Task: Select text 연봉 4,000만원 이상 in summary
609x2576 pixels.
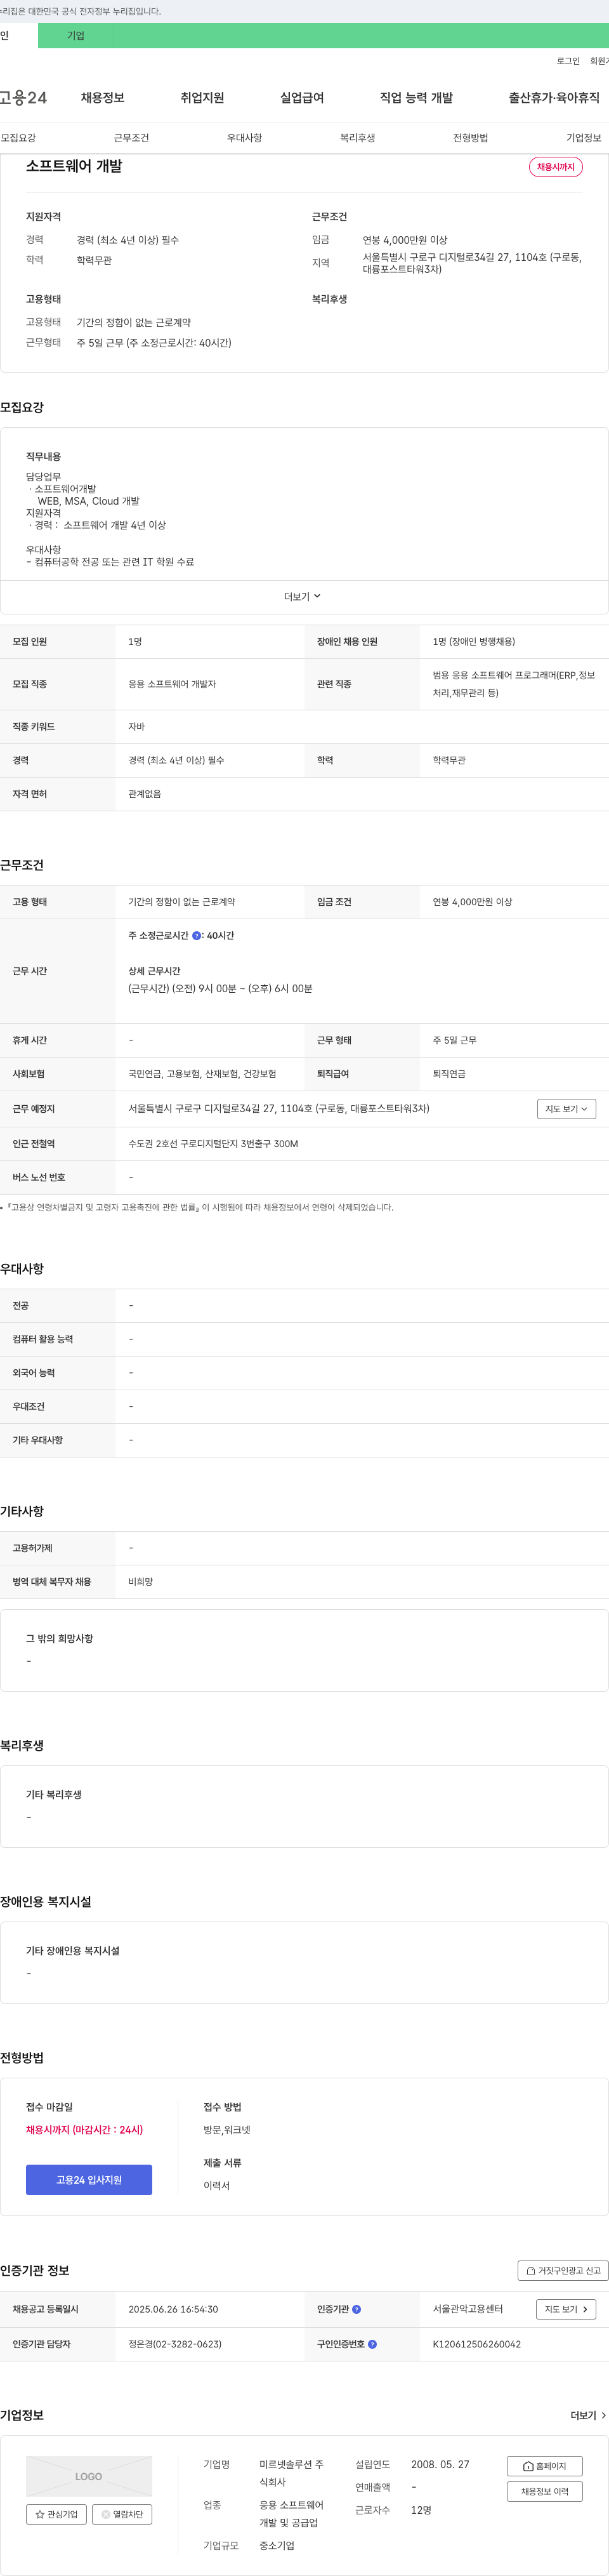Action: [x=405, y=240]
